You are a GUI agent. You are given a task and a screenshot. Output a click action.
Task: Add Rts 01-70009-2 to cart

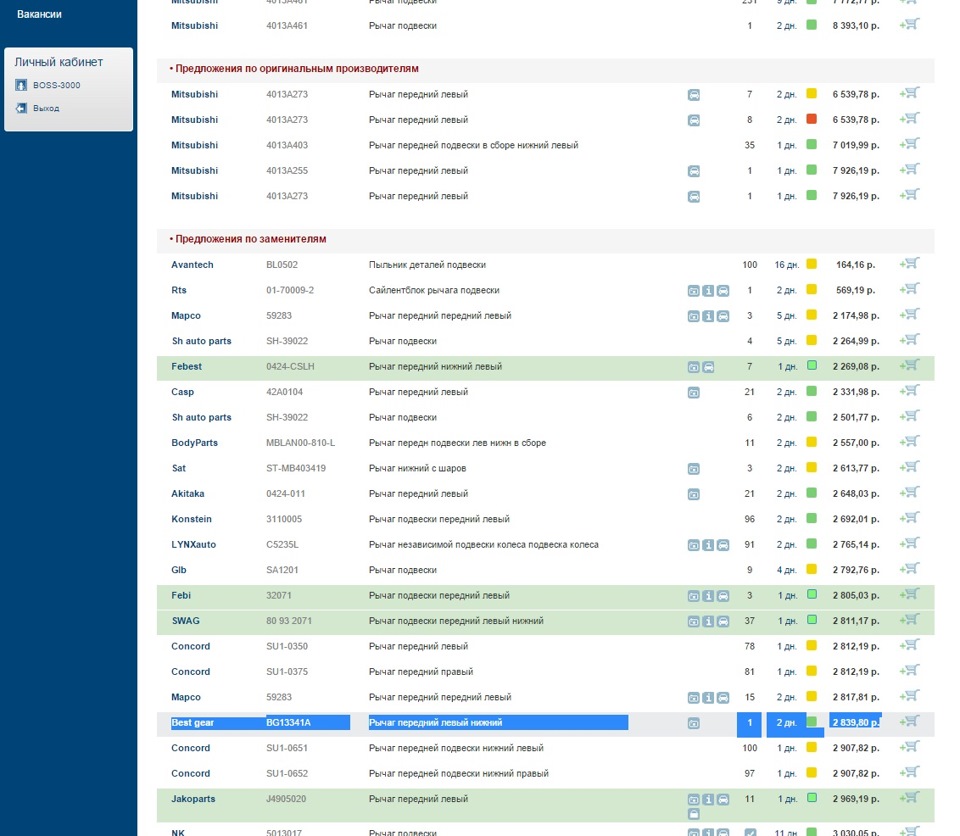[910, 289]
